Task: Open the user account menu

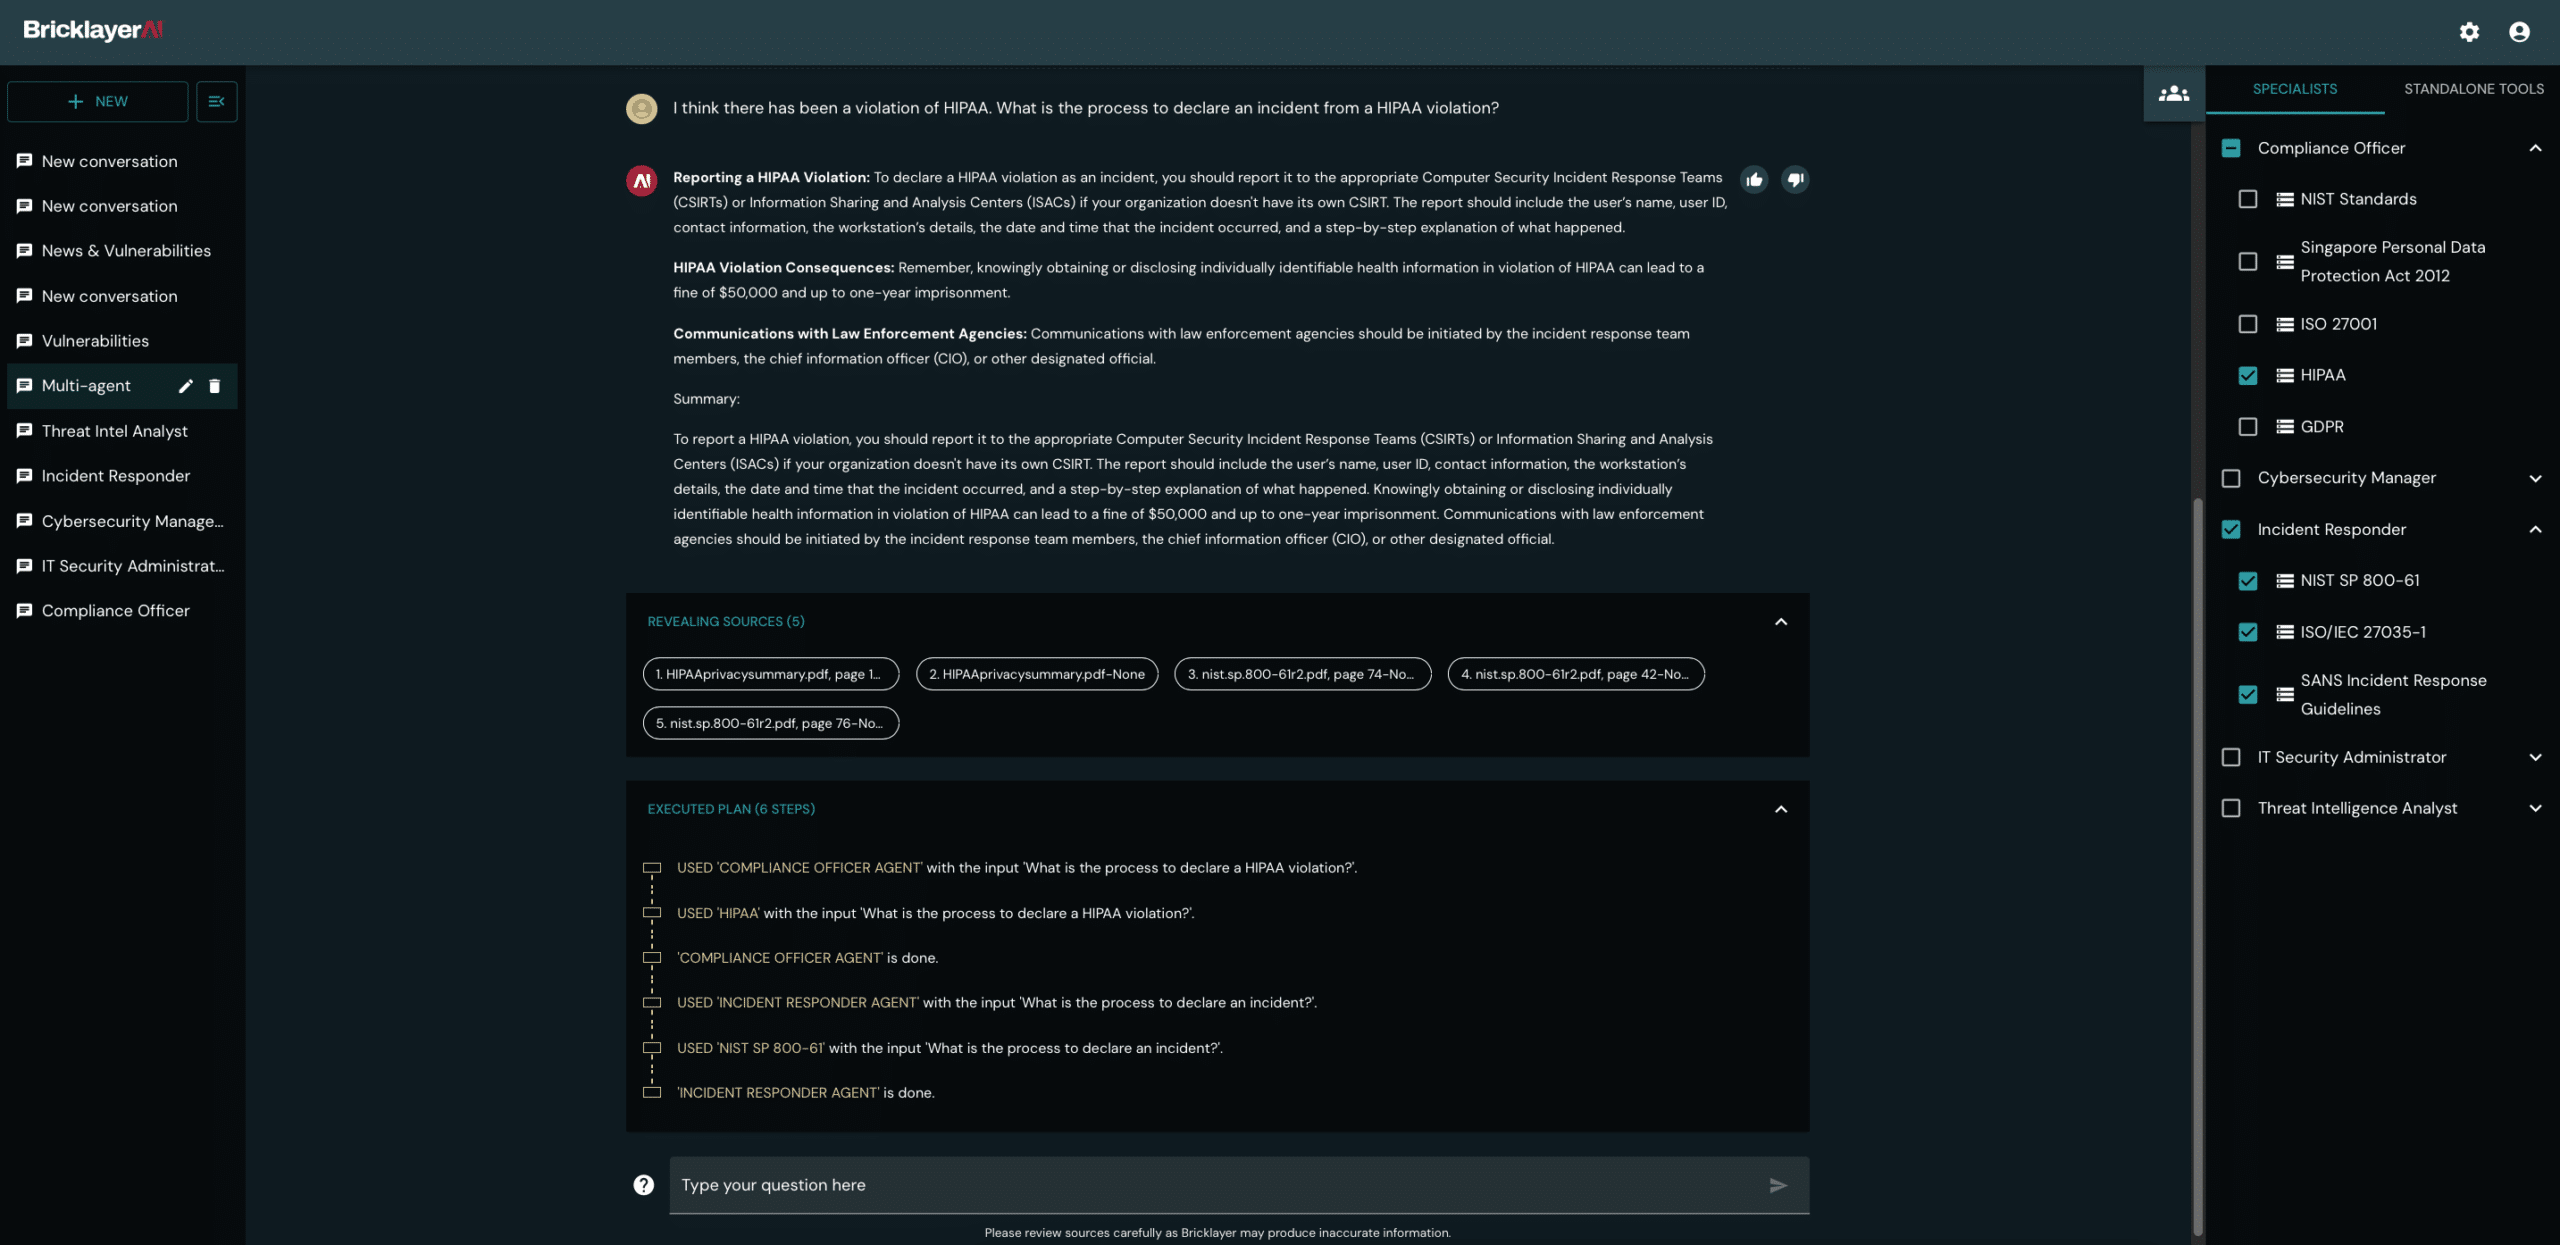Action: (x=2519, y=32)
